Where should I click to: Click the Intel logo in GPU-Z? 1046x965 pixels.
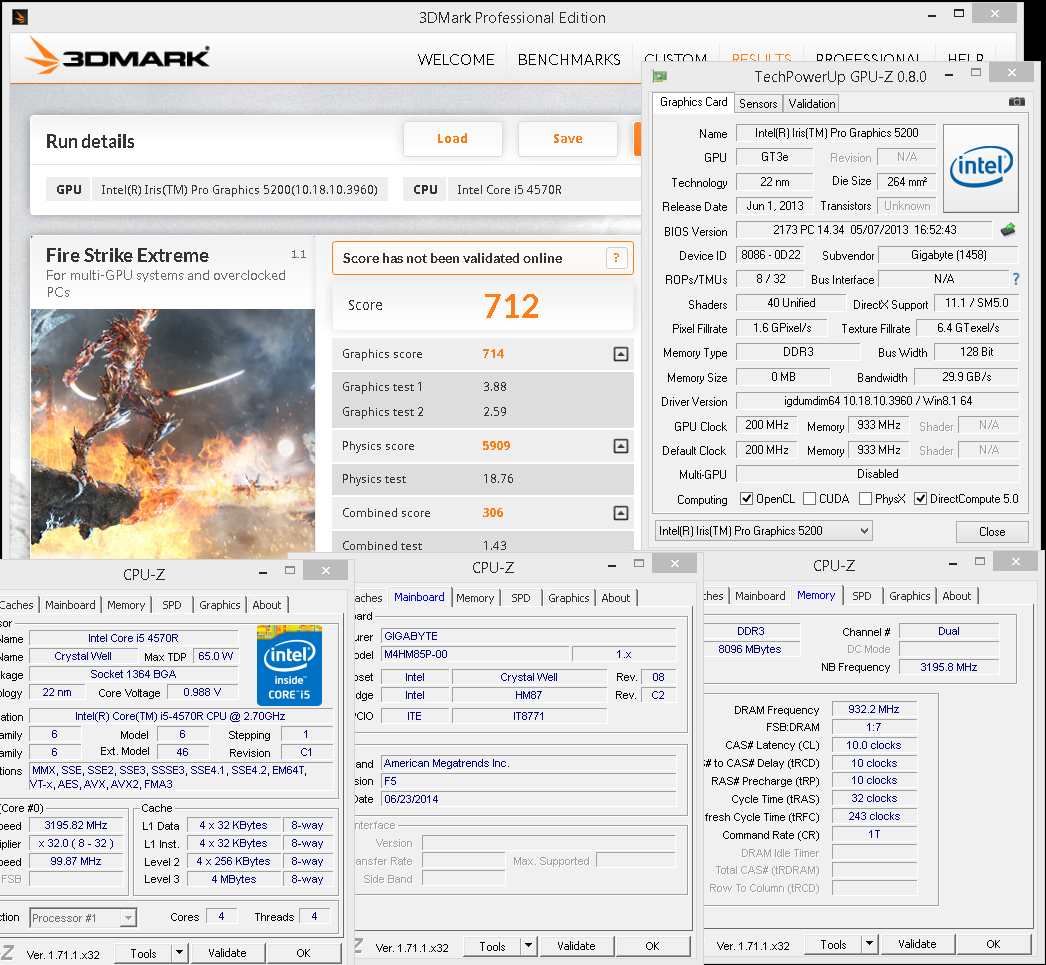click(x=981, y=168)
